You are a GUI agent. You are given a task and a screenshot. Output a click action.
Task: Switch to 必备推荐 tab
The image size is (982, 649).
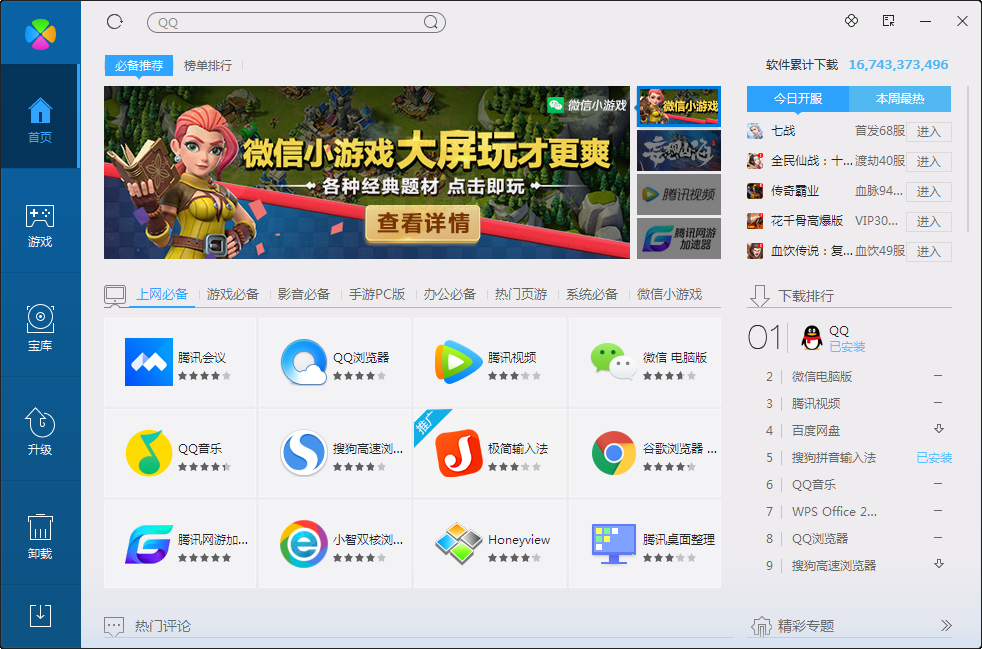pos(139,65)
